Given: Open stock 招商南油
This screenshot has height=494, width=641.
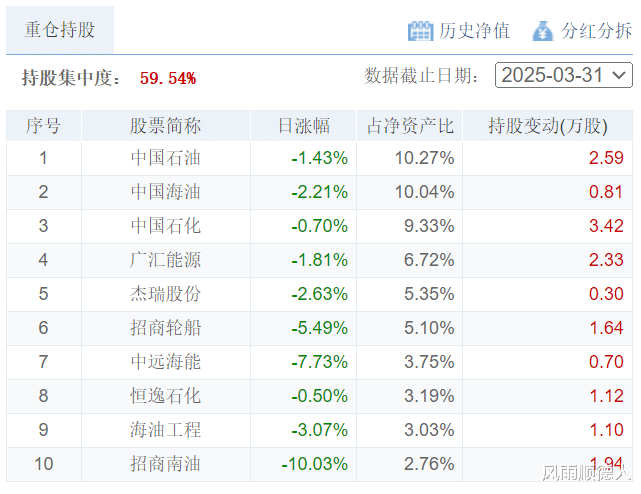Looking at the screenshot, I should point(166,464).
